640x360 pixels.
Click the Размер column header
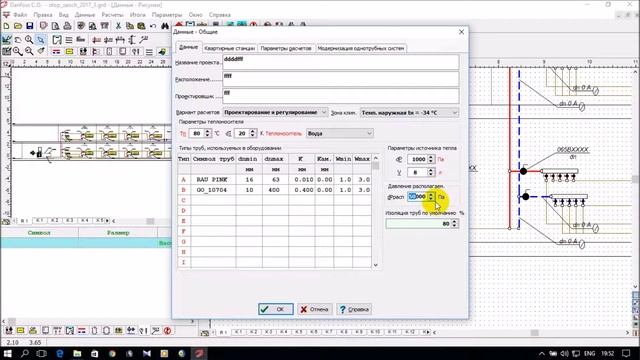click(x=118, y=233)
